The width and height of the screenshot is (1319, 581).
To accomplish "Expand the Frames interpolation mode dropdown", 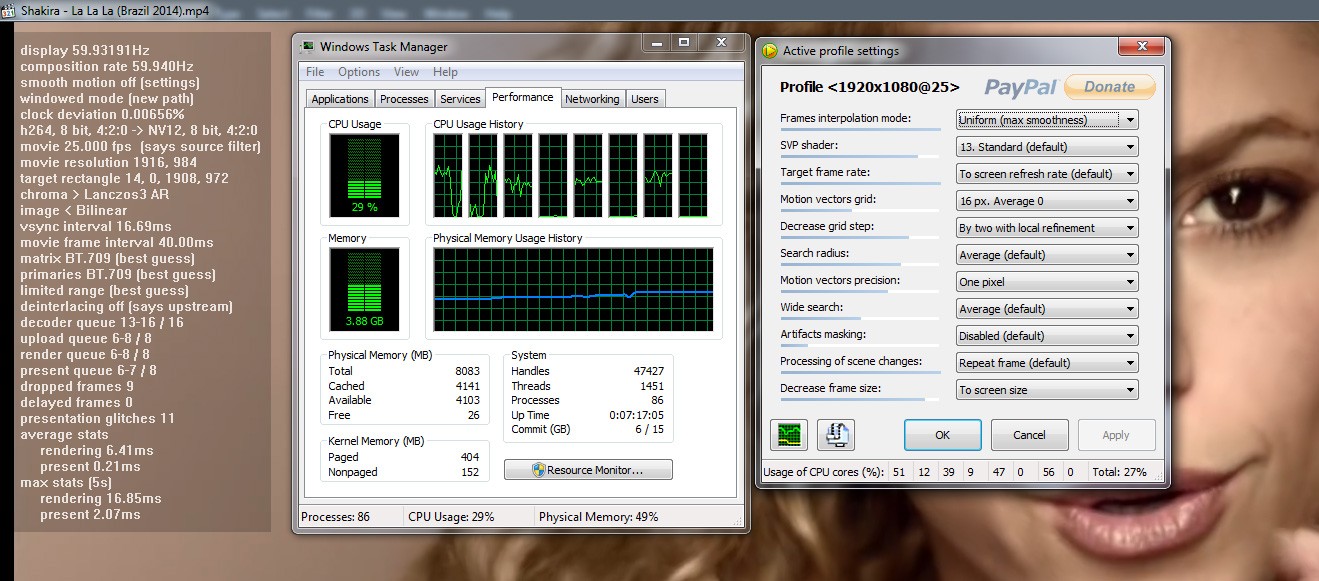I will tap(1047, 120).
